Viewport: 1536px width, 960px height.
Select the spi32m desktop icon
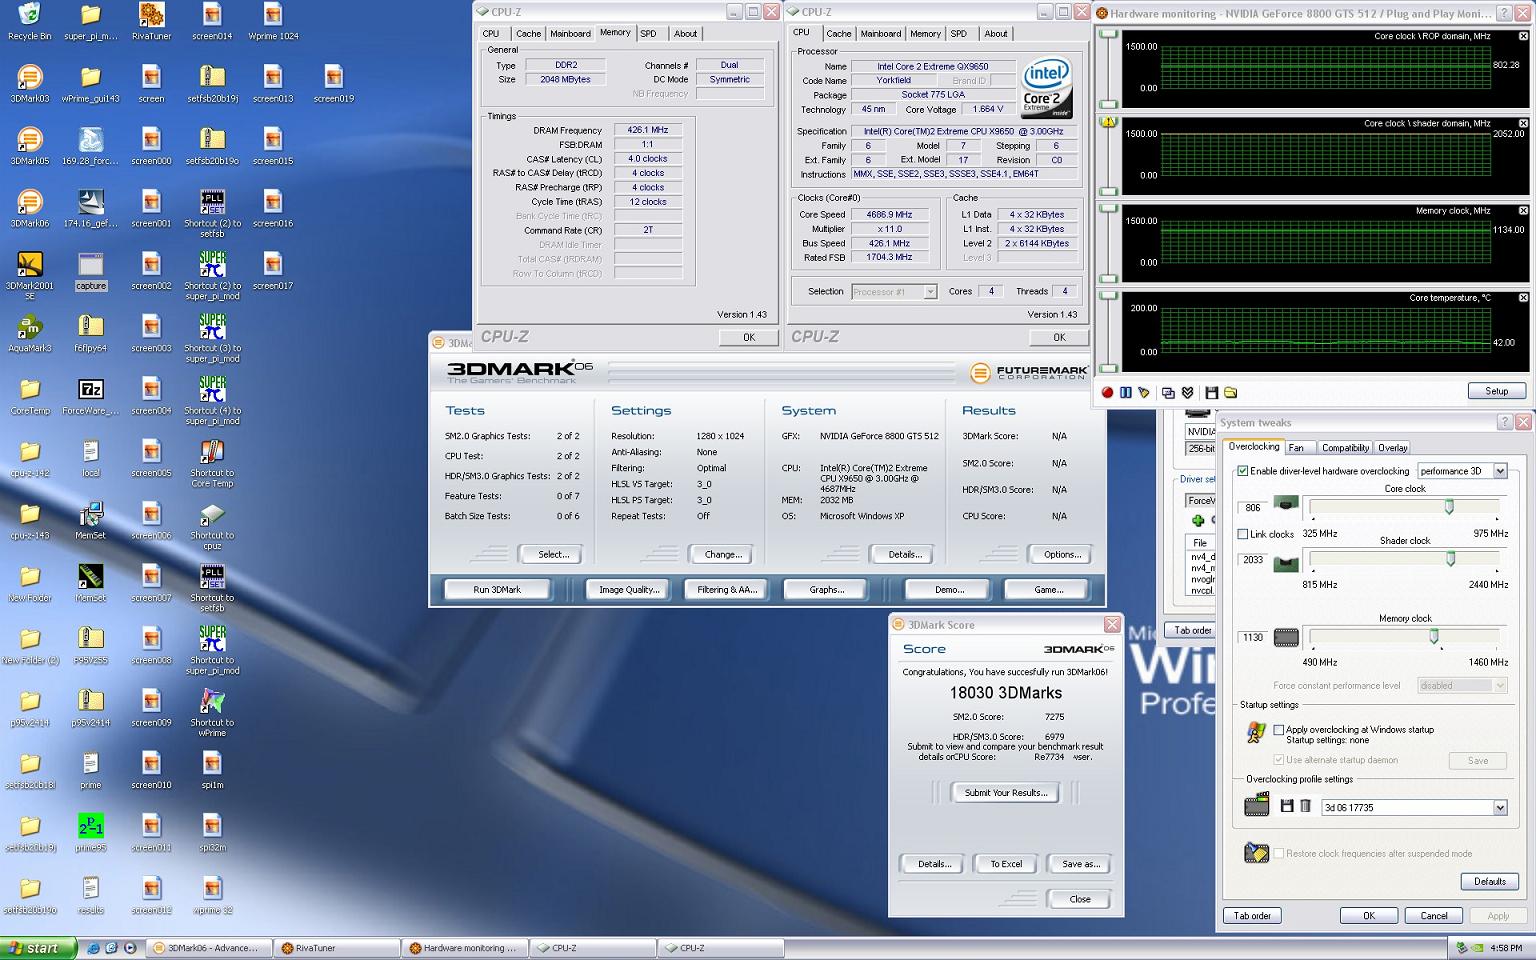[212, 833]
